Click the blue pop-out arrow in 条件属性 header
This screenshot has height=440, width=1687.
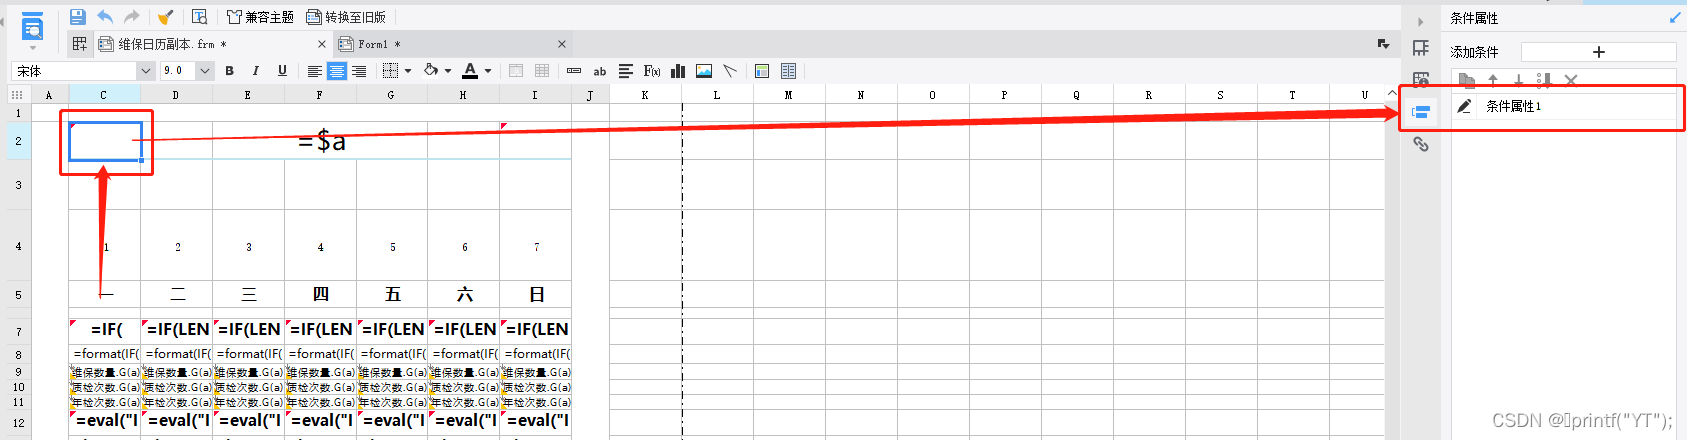pos(1675,18)
